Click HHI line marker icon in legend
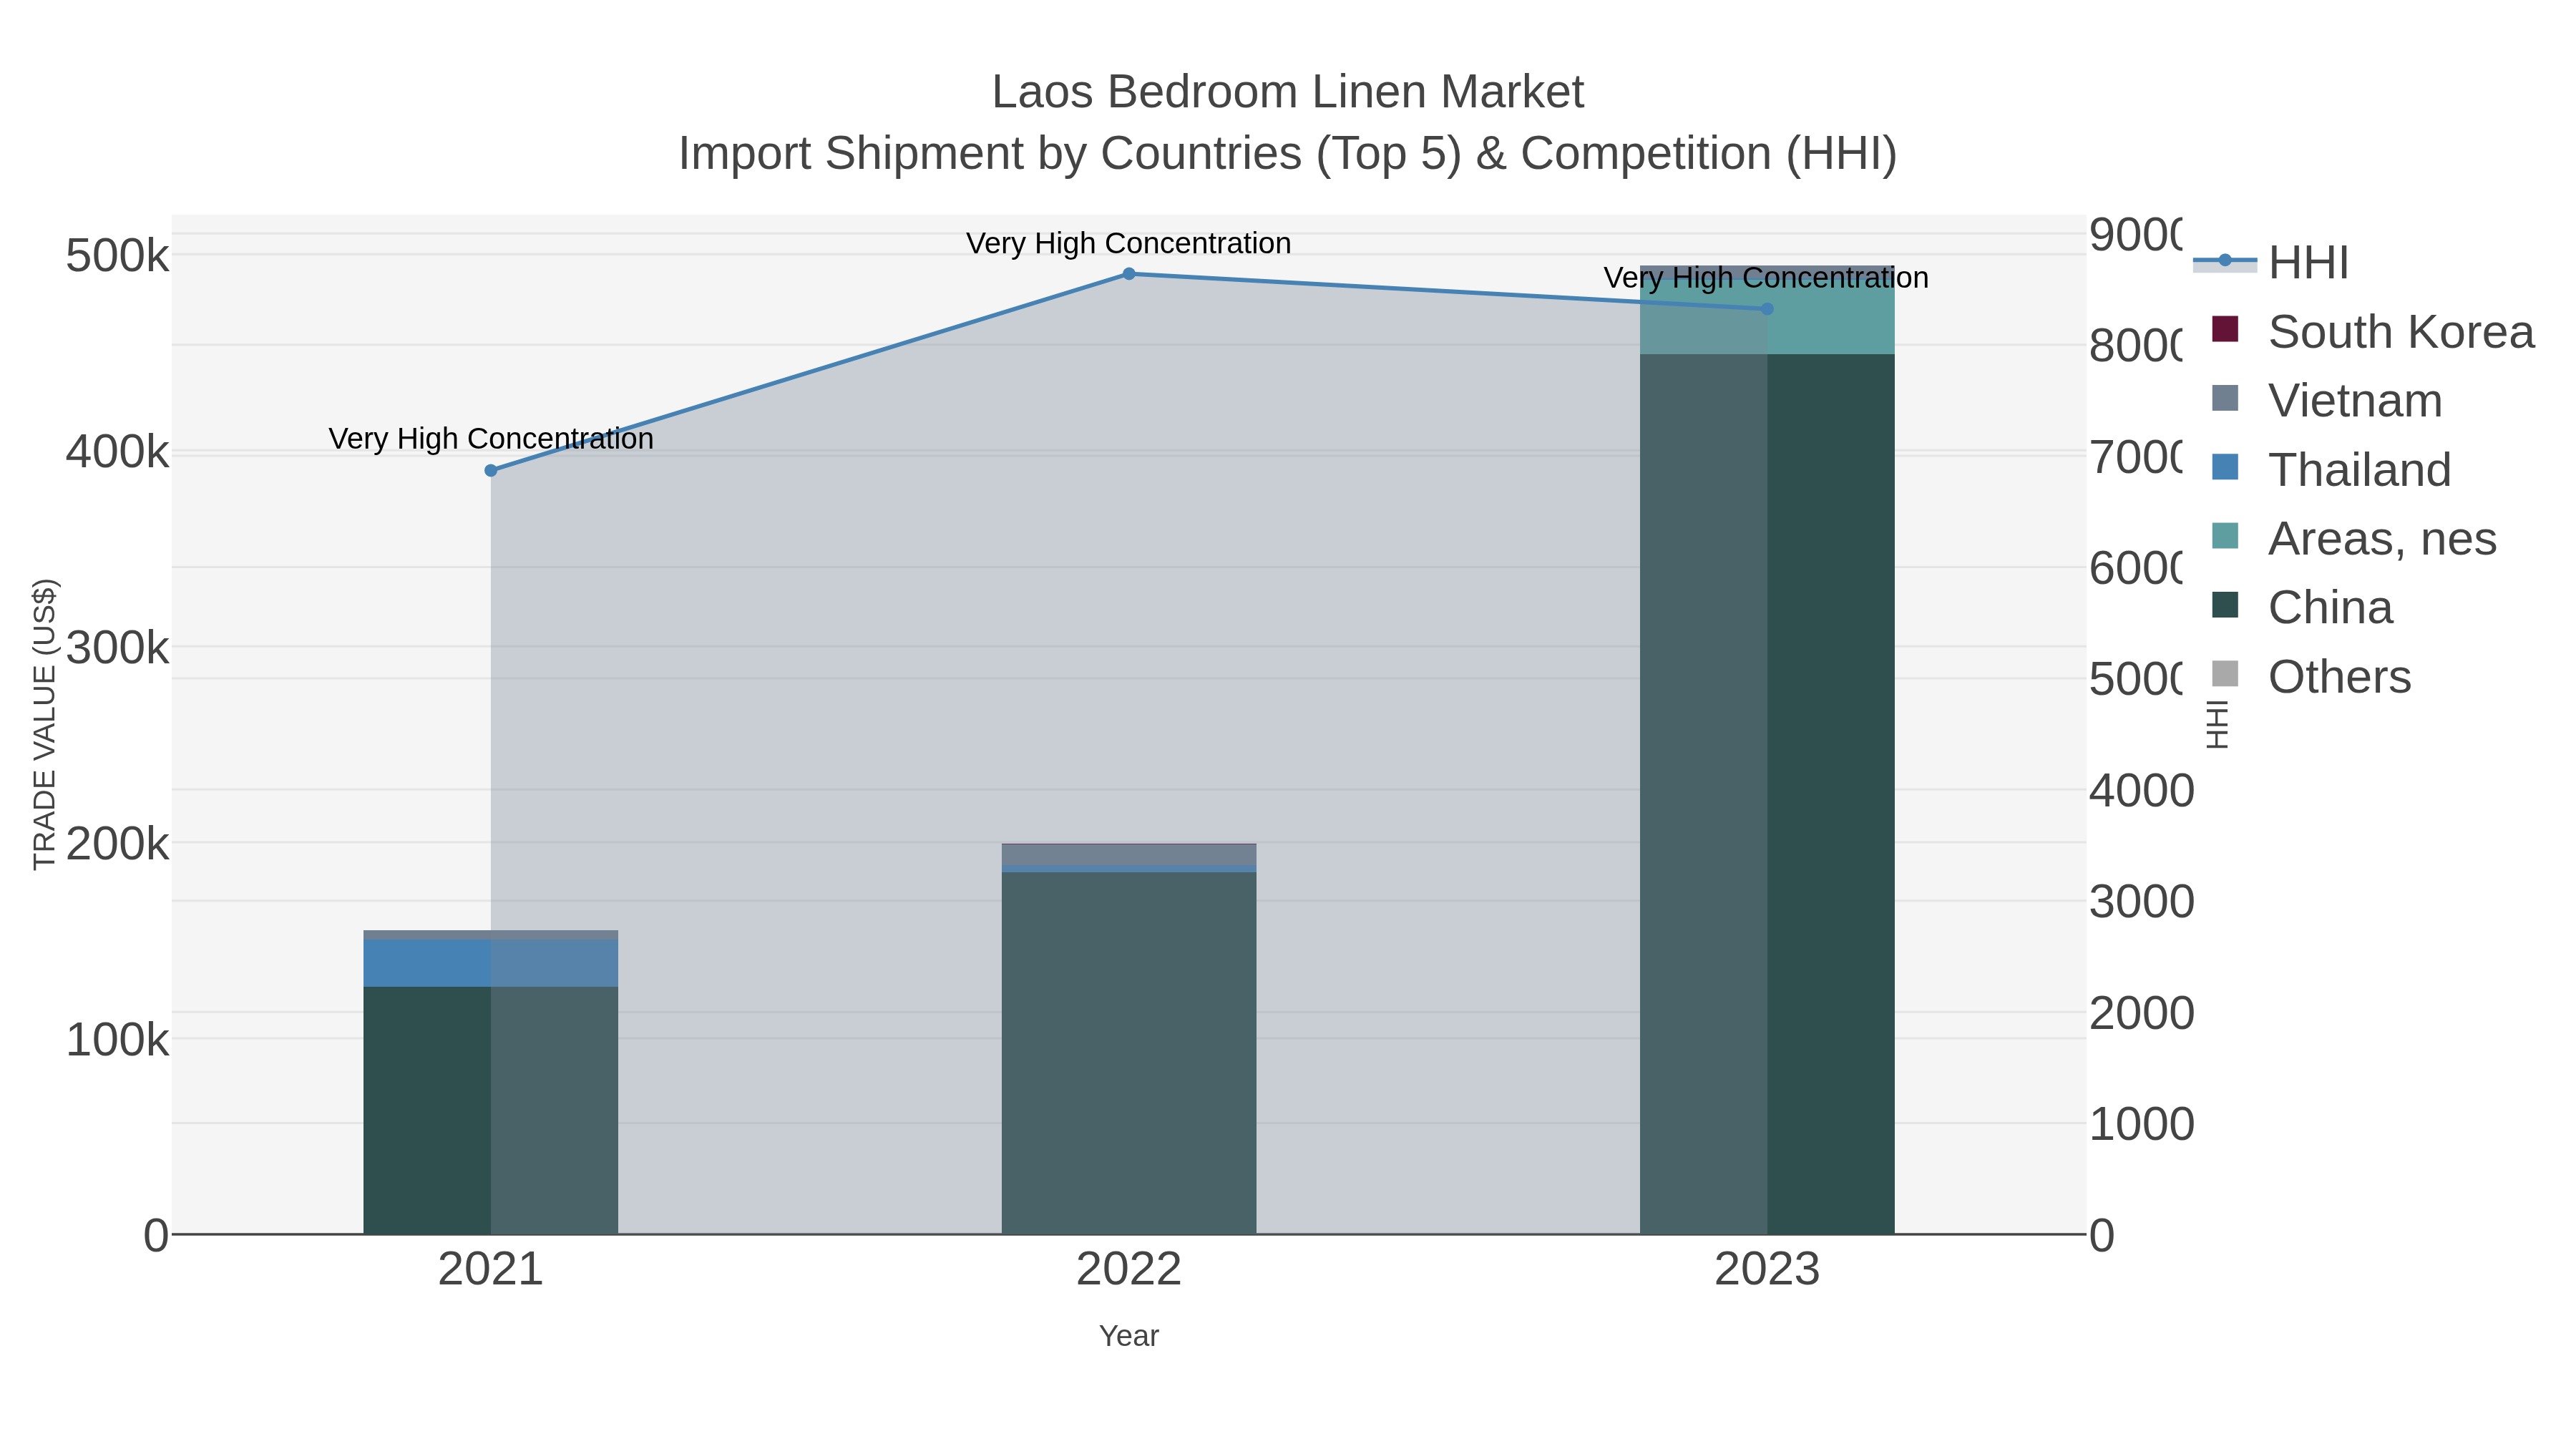Image resolution: width=2576 pixels, height=1449 pixels. (x=2225, y=262)
